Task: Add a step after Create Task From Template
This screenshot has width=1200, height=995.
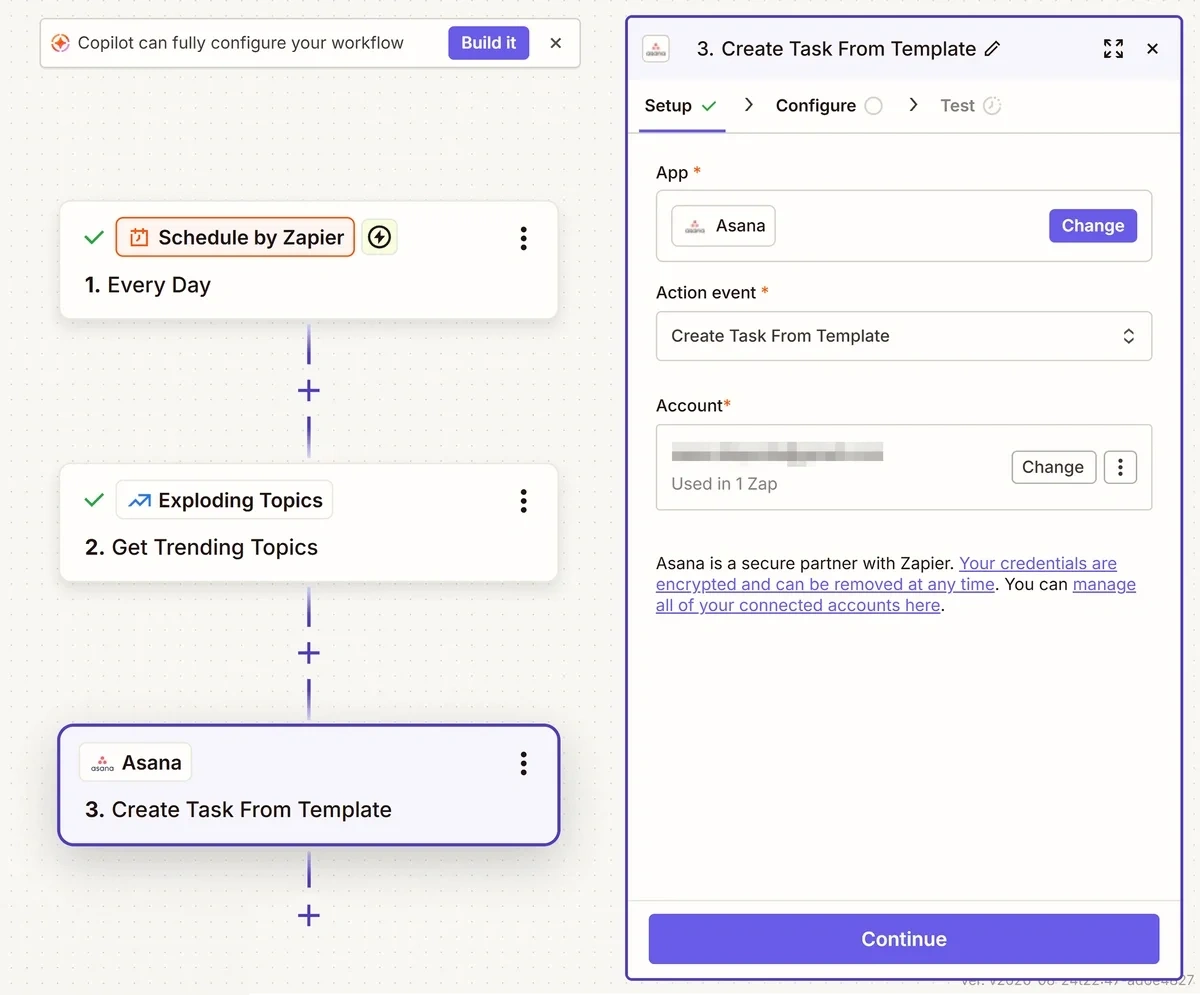Action: [x=309, y=915]
